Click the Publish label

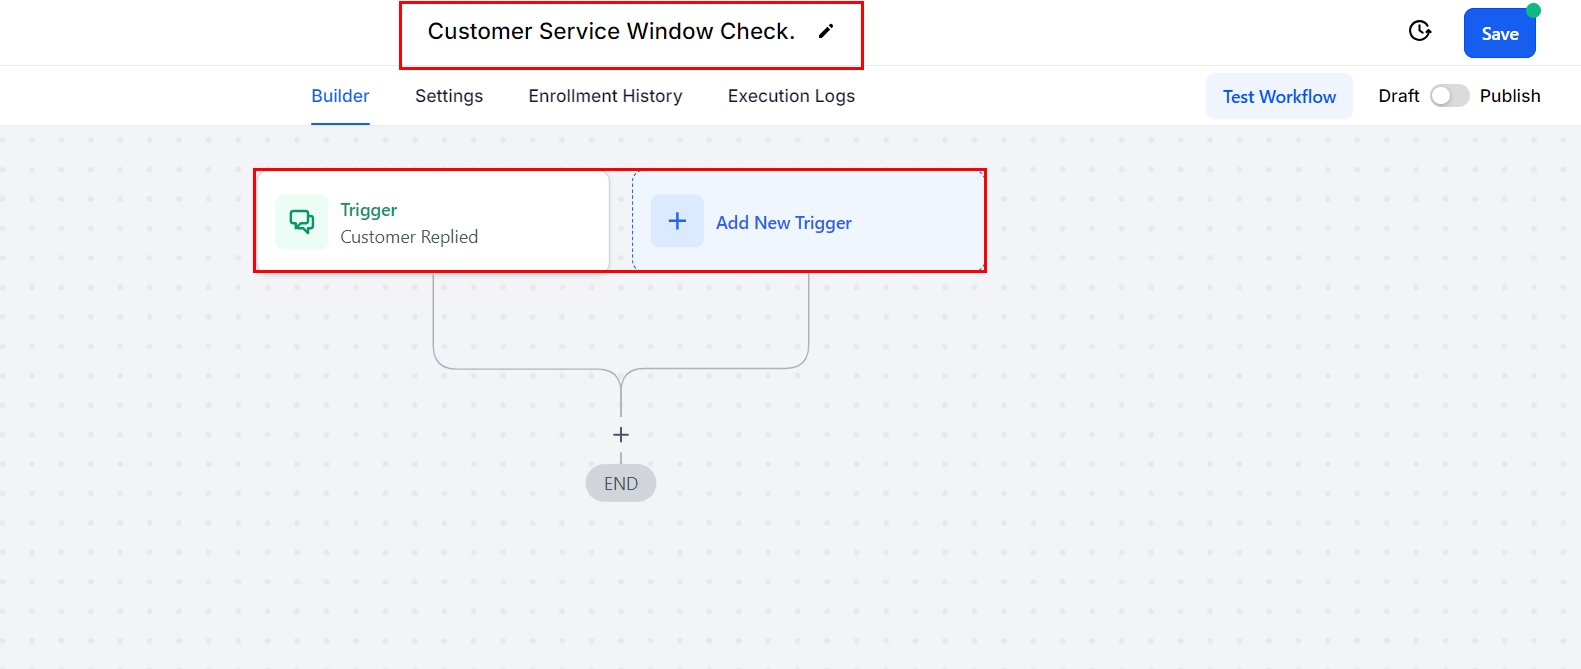pyautogui.click(x=1509, y=96)
